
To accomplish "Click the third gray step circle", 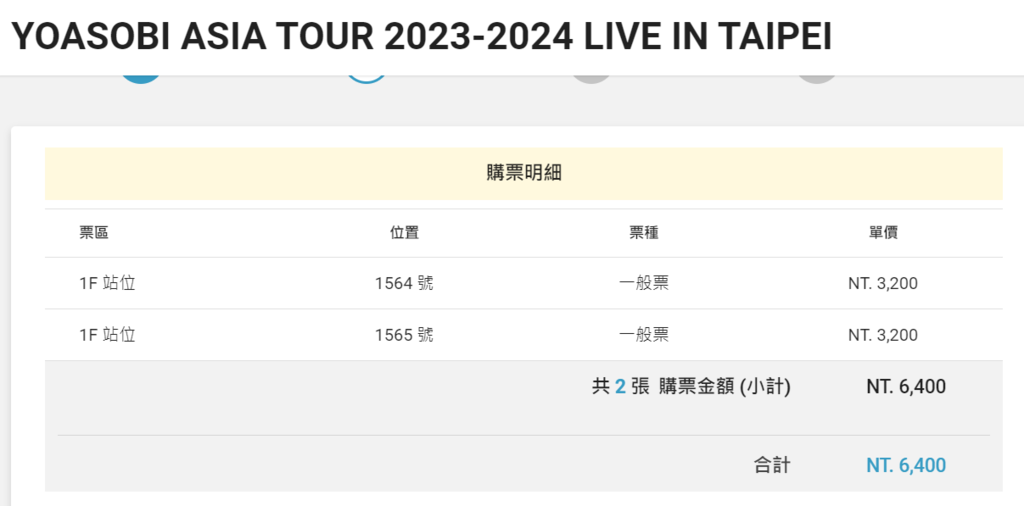I will pyautogui.click(x=592, y=79).
